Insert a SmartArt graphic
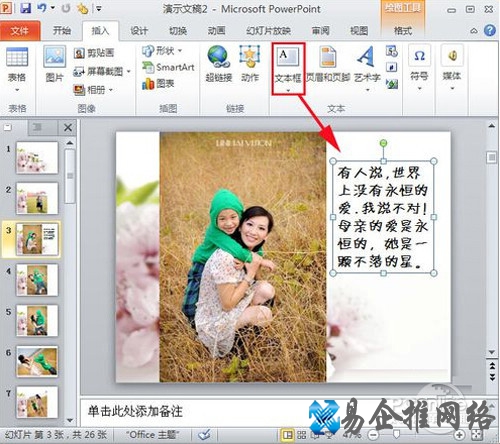Viewport: 500px width, 444px height. (x=168, y=67)
